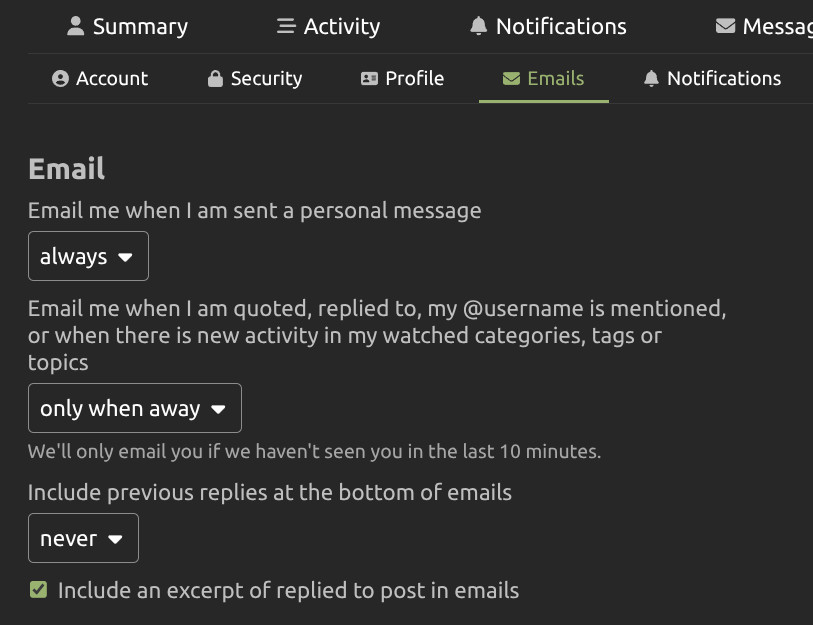Click the 'Include an excerpt' label text
Image resolution: width=813 pixels, height=625 pixels.
[288, 590]
